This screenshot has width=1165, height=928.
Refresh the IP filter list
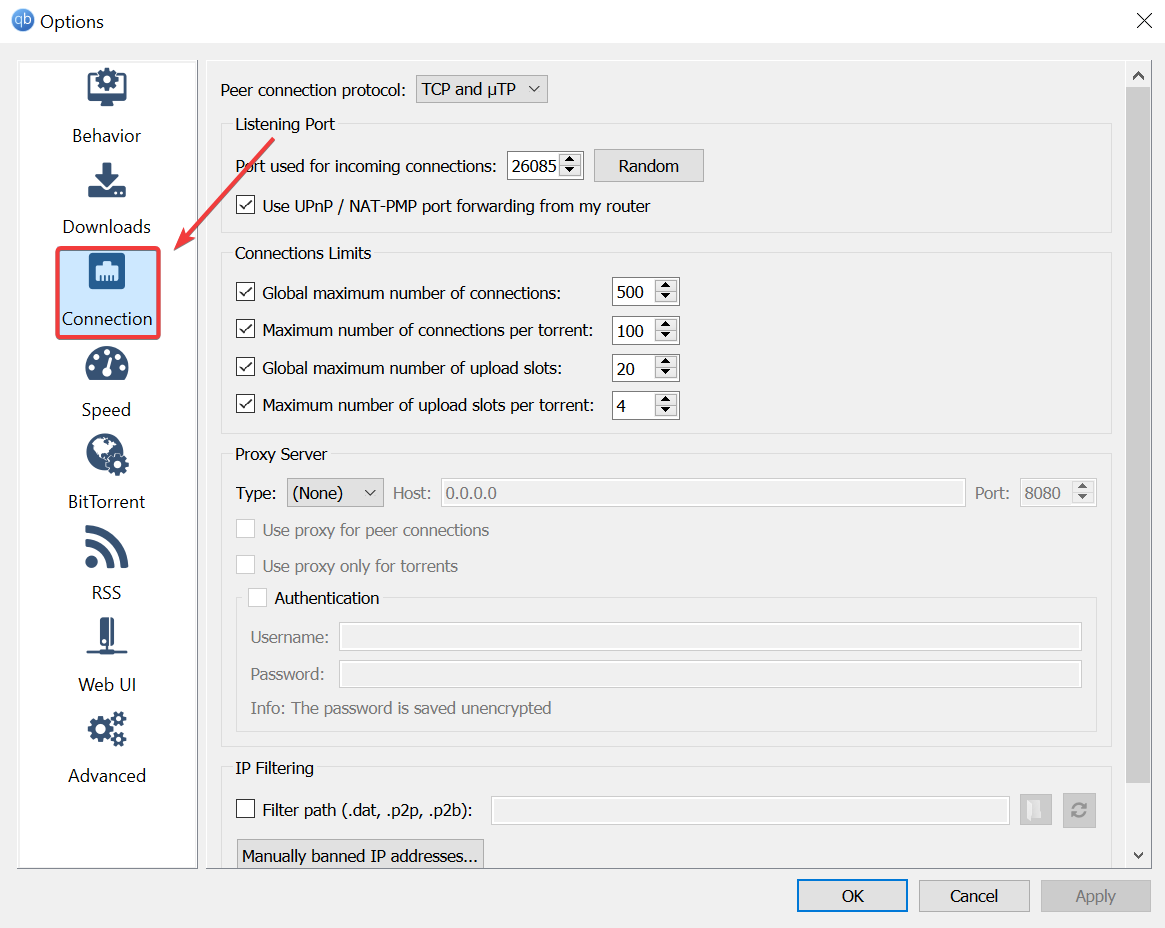(x=1079, y=810)
